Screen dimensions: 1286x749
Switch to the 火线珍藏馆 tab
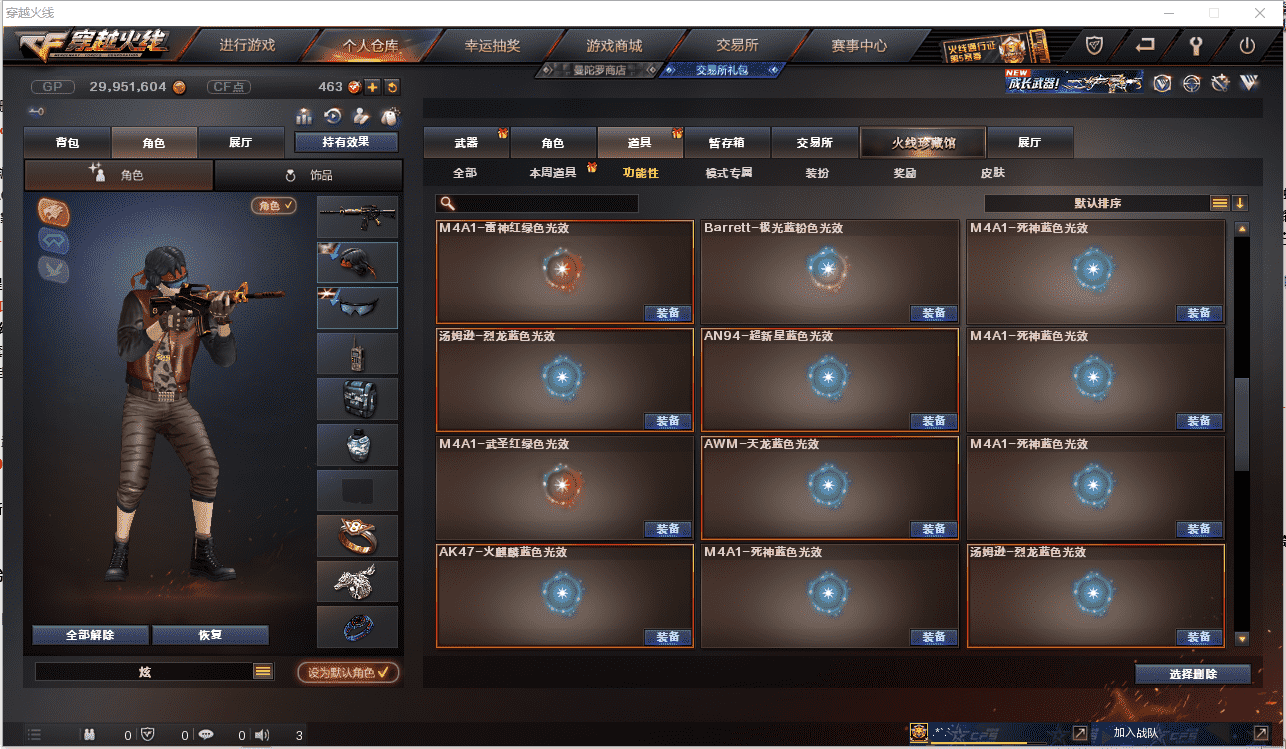pyautogui.click(x=923, y=143)
